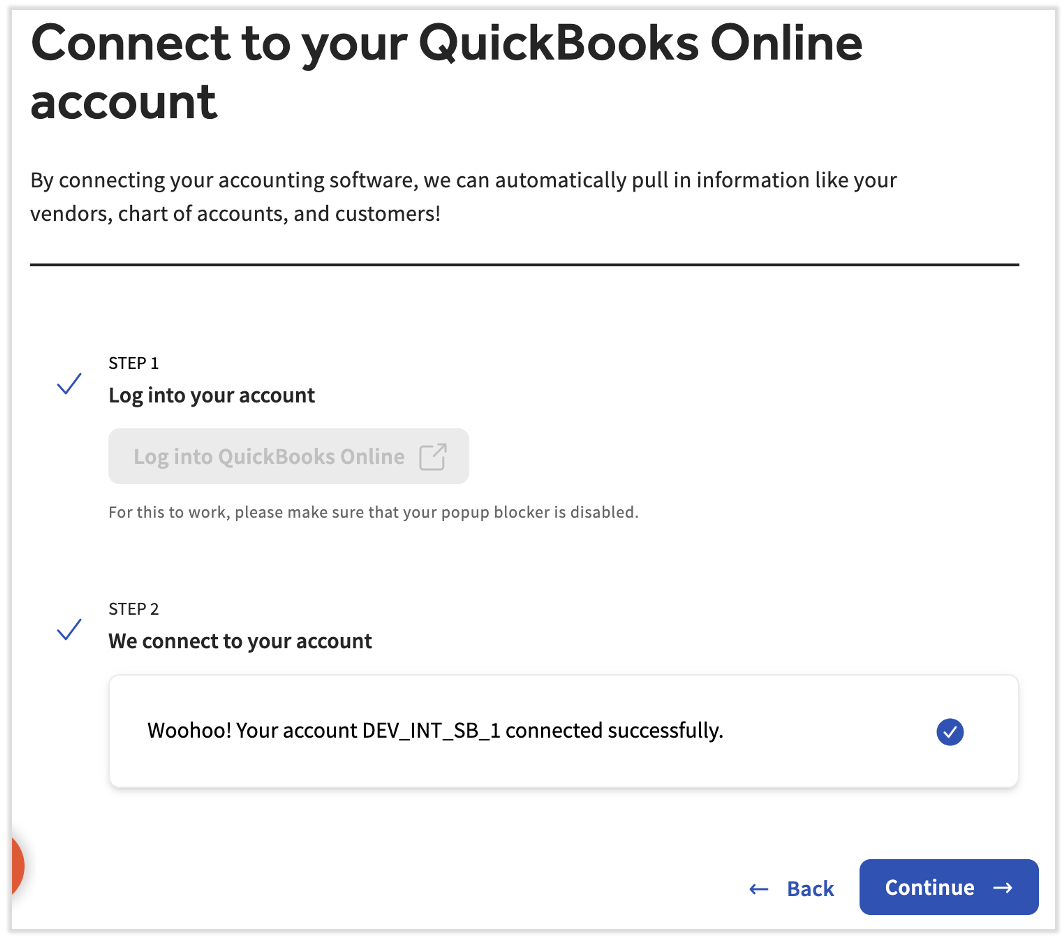Viewport: 1064px width, 940px height.
Task: Click the horizontal divider under the description
Action: click(x=524, y=265)
